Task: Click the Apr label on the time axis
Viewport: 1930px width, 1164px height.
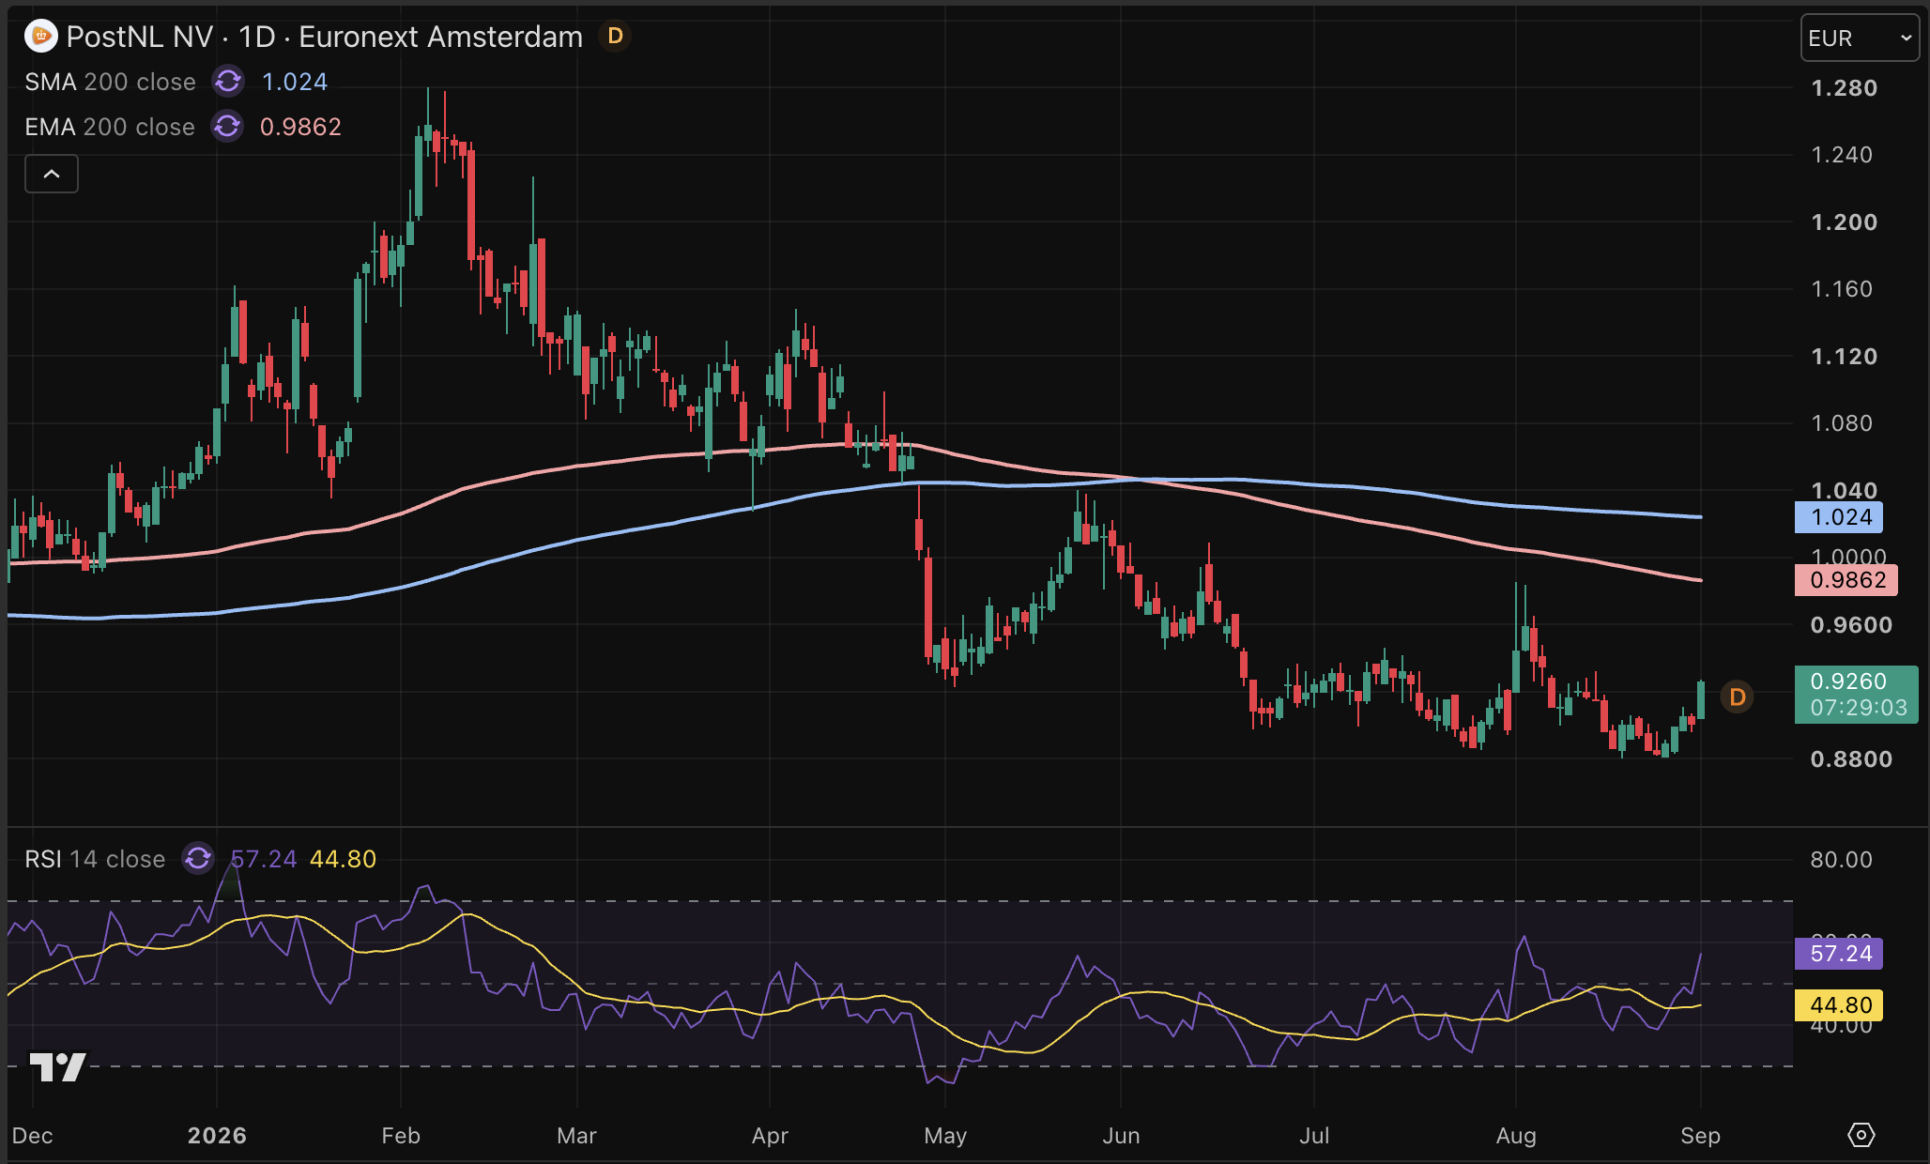Action: pos(770,1136)
